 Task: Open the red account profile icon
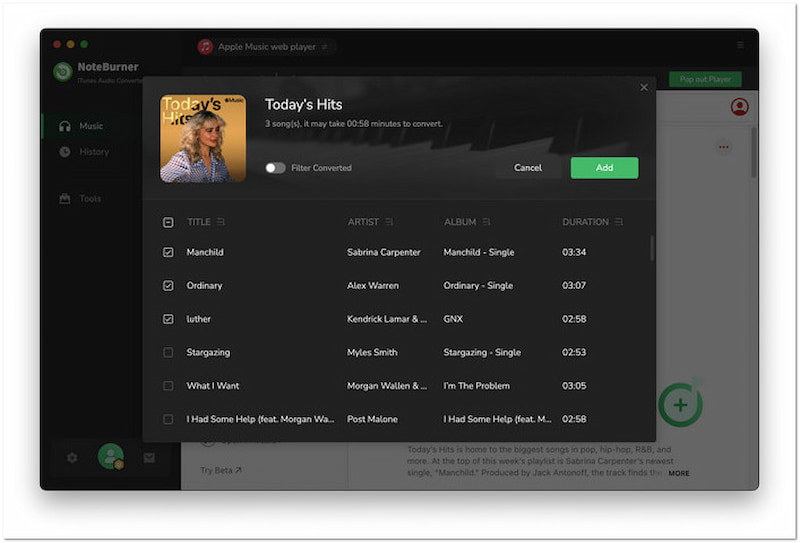pyautogui.click(x=739, y=107)
